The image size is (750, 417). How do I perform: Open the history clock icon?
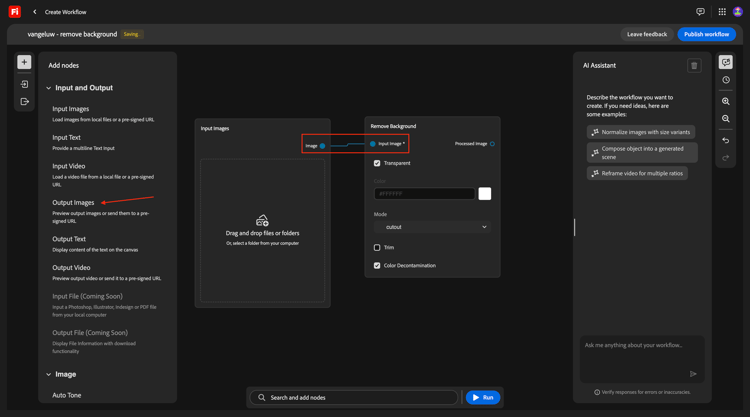tap(726, 80)
